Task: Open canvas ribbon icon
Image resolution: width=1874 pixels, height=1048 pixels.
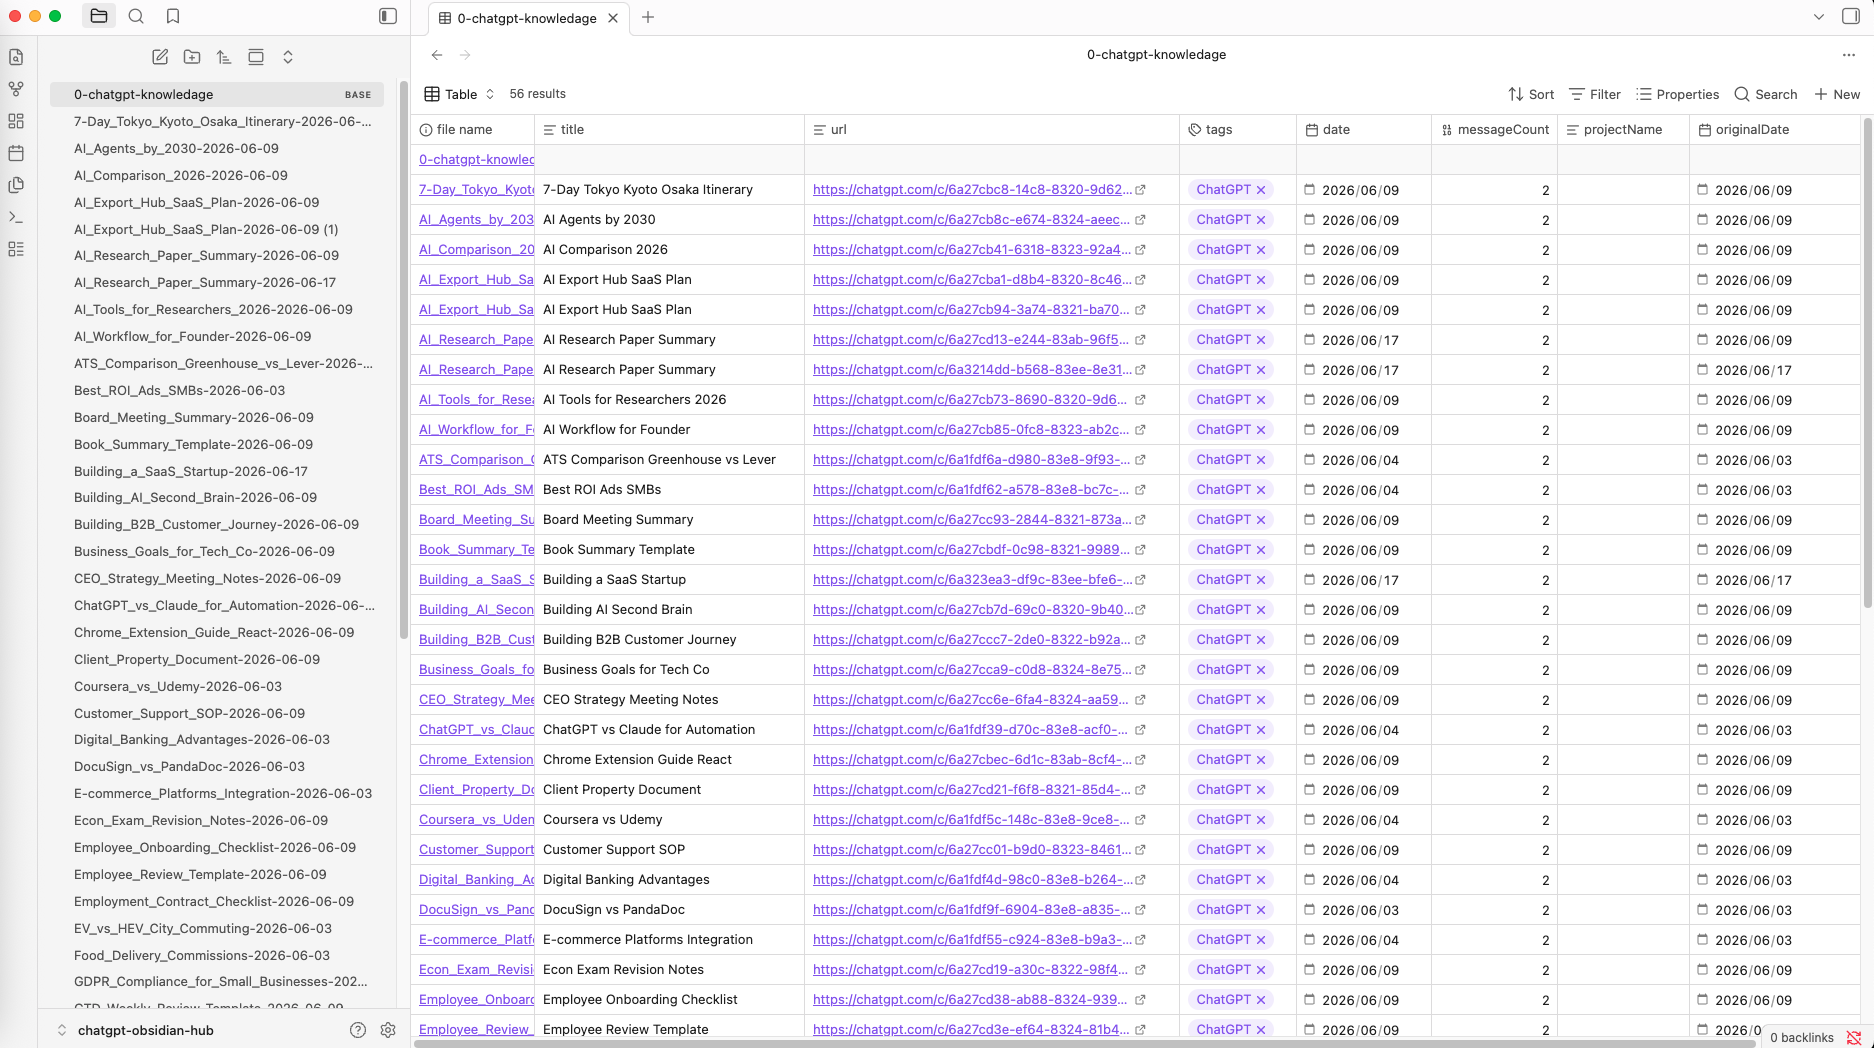Action: 16,121
